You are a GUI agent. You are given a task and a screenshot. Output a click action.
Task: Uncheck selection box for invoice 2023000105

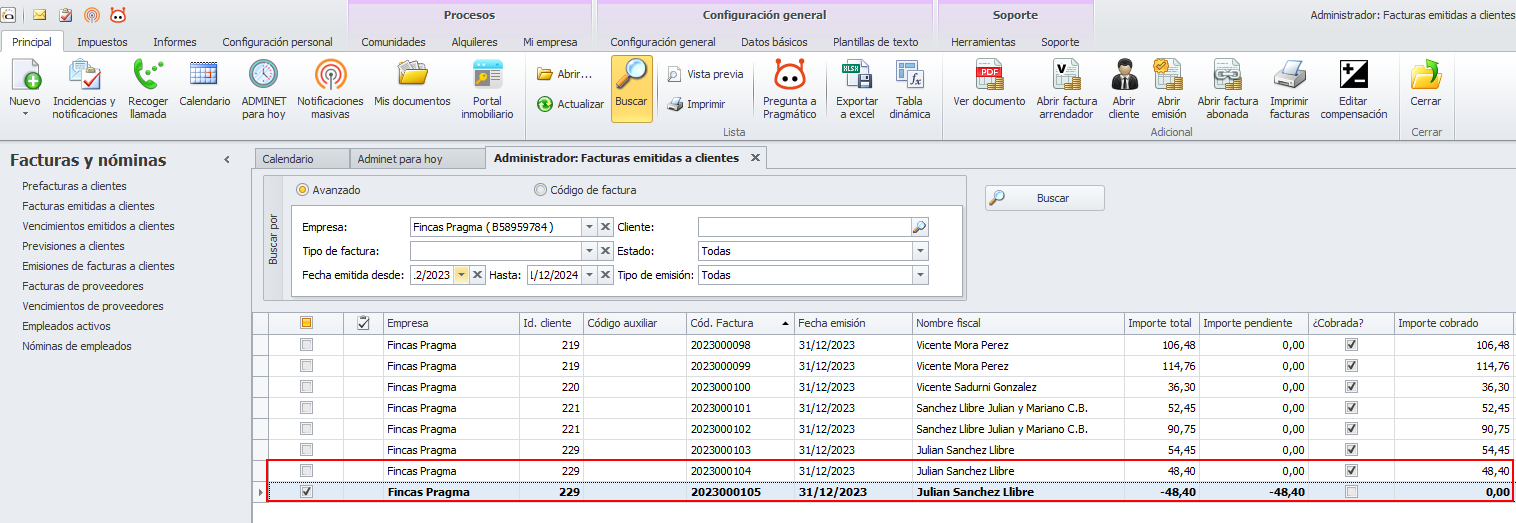(x=307, y=492)
